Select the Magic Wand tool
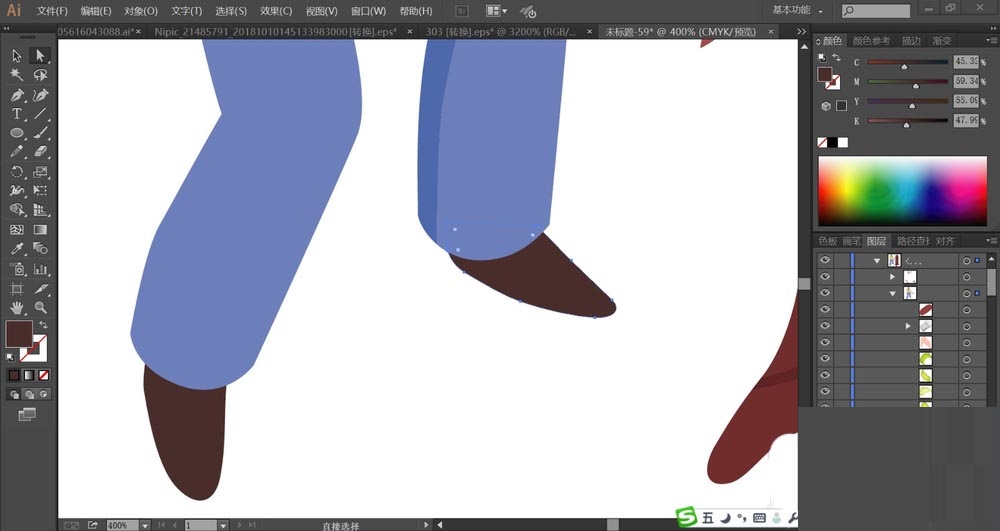This screenshot has width=1000, height=531. click(17, 75)
